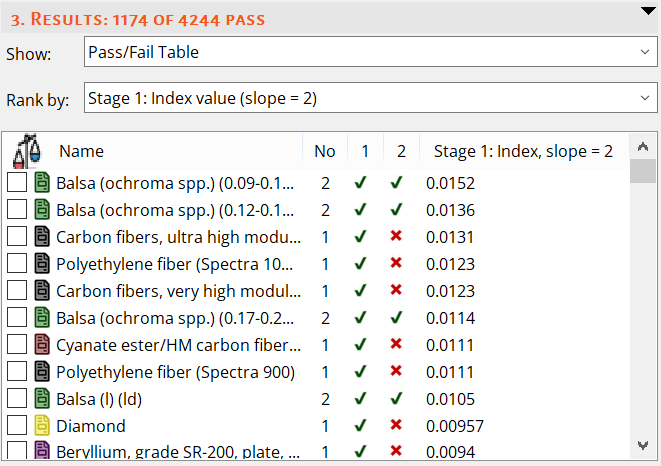Click purple record icon beside Beryllium grade SR-200

tap(42, 451)
